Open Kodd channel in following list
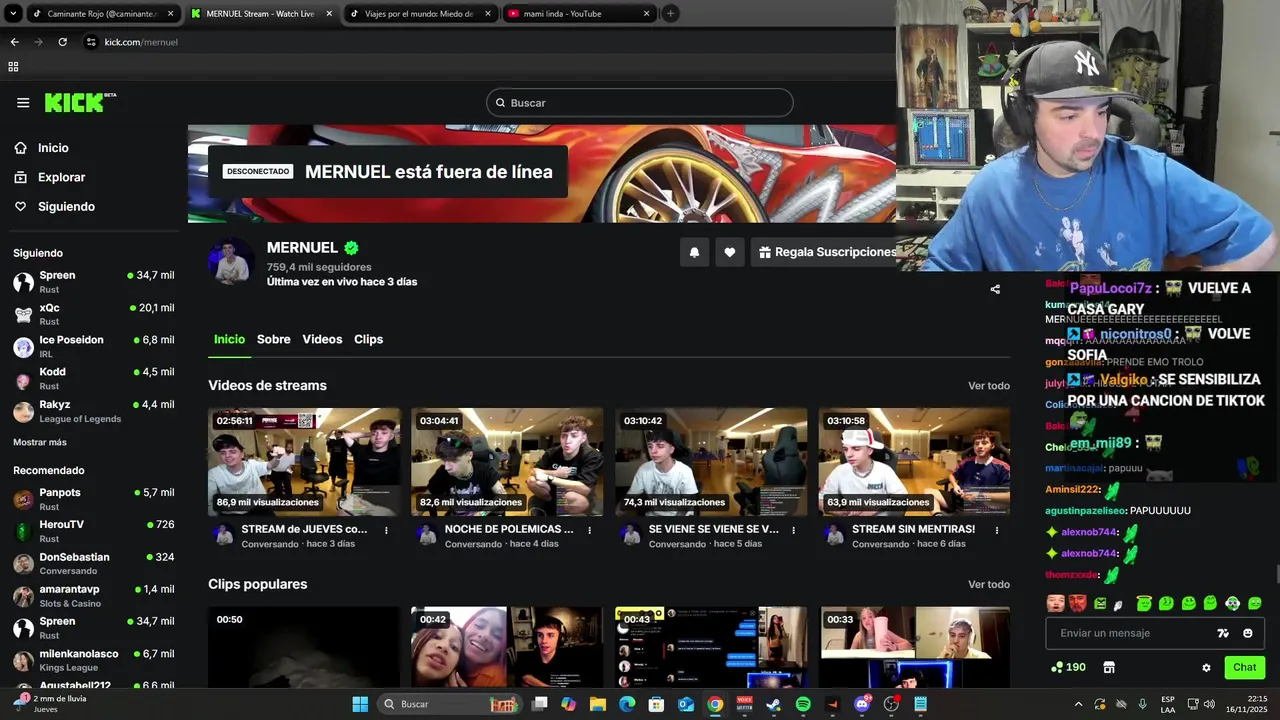The height and width of the screenshot is (720, 1280). tap(94, 378)
